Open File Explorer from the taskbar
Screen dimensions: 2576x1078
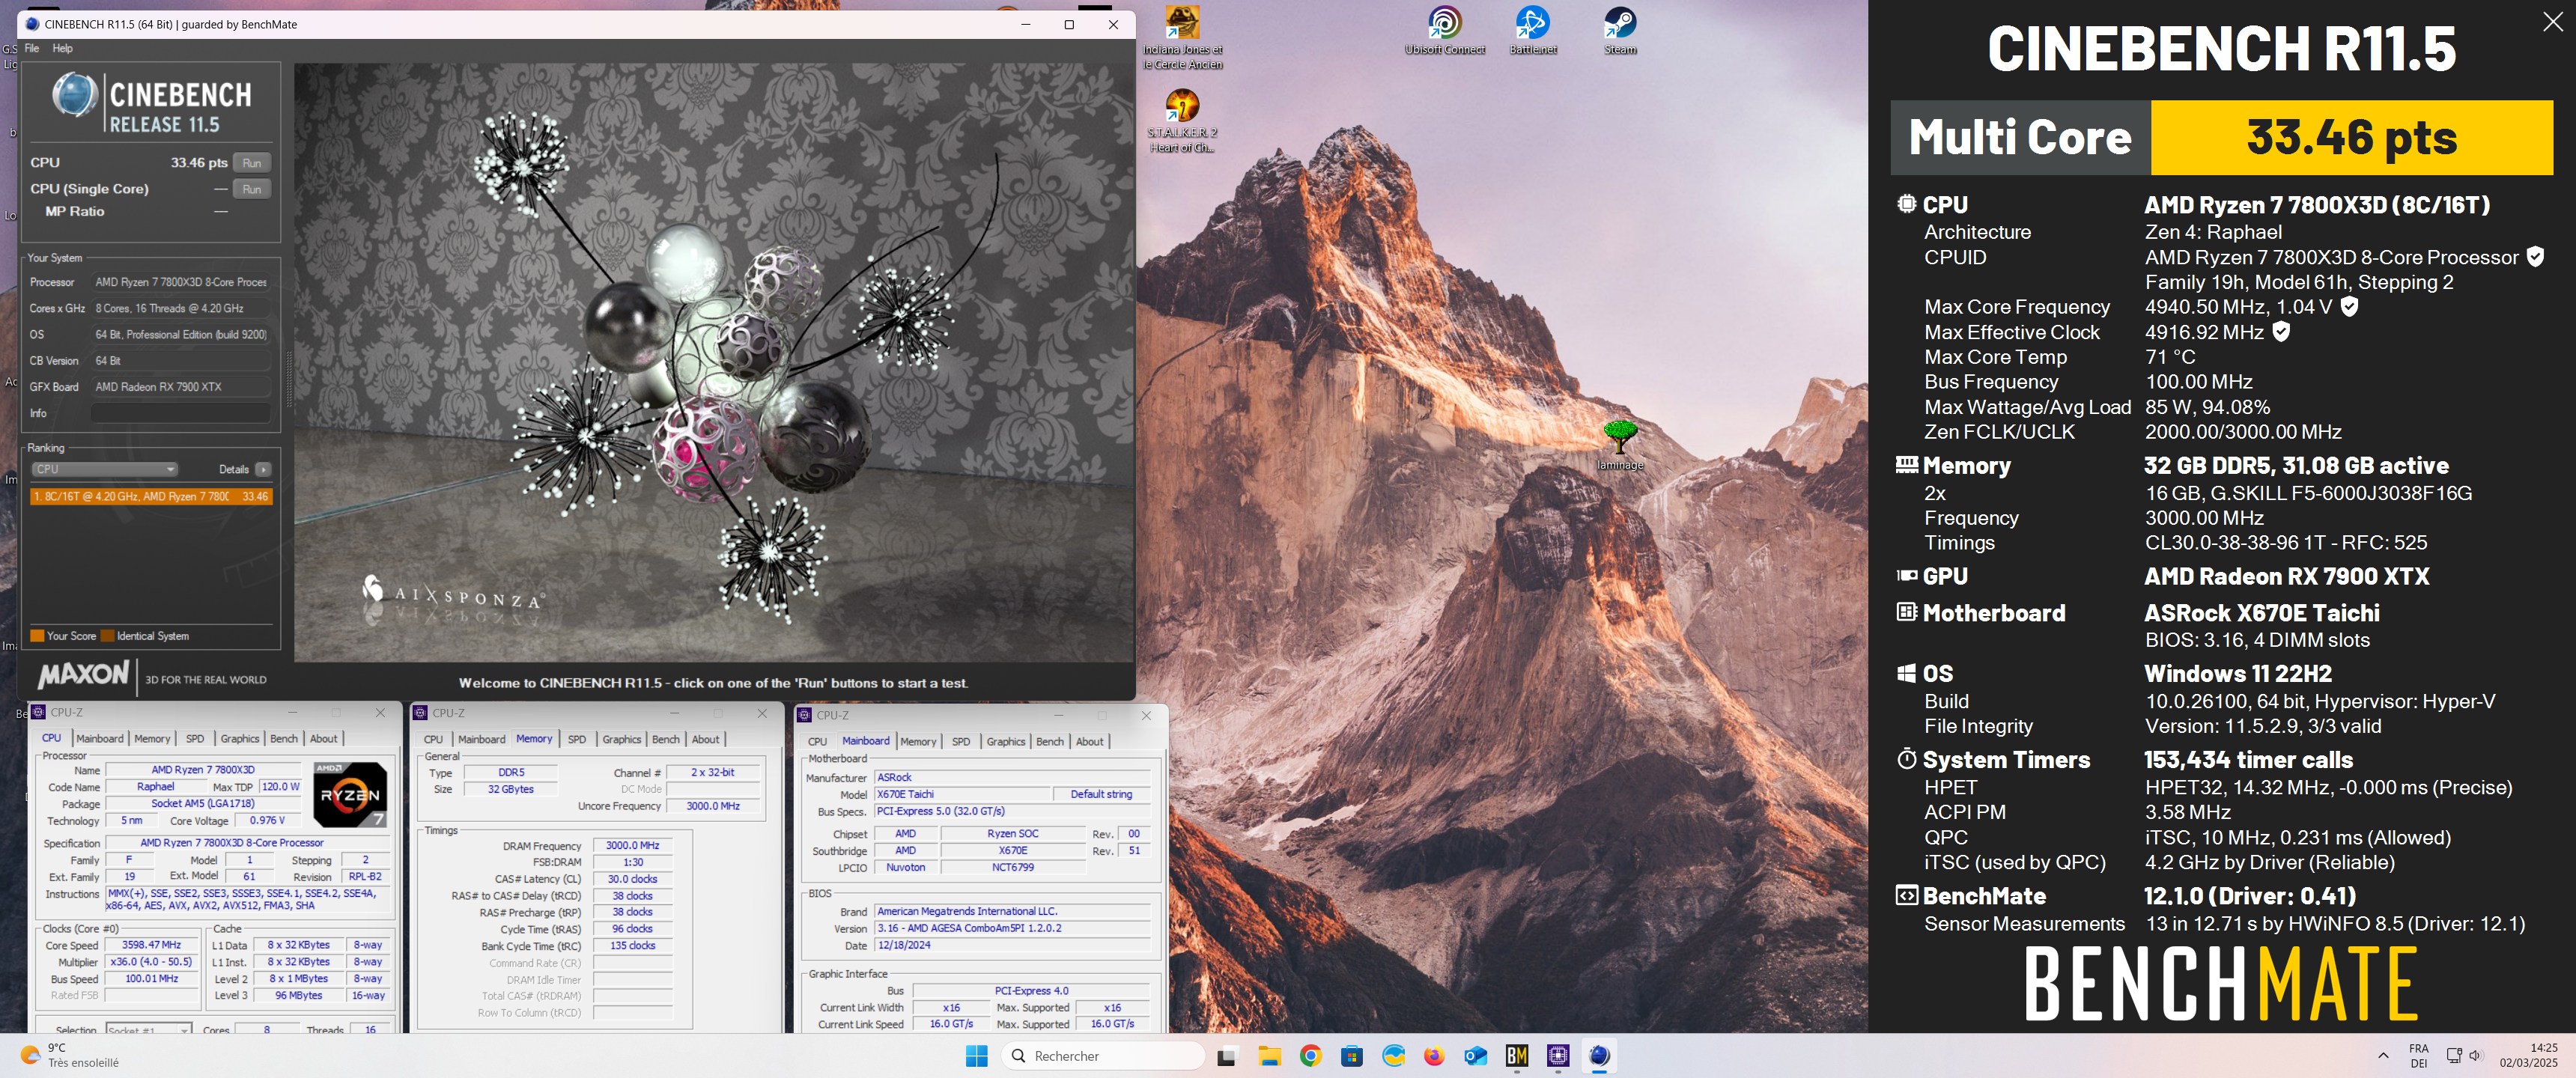pos(1269,1055)
